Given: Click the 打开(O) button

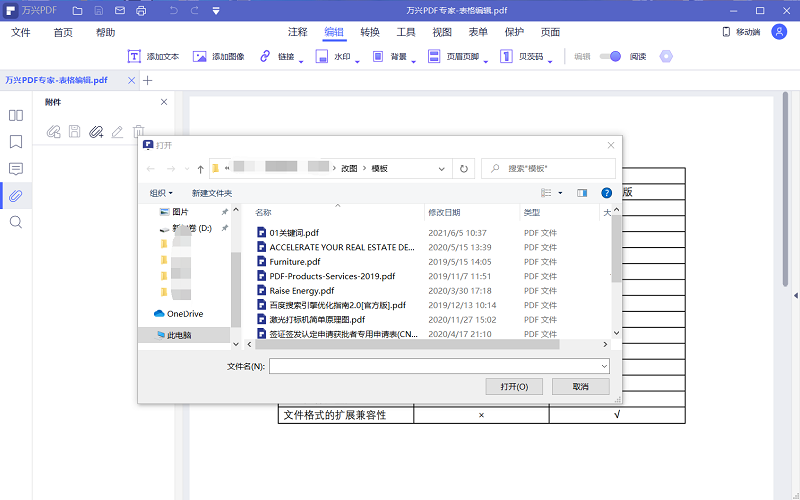Looking at the screenshot, I should (x=514, y=386).
